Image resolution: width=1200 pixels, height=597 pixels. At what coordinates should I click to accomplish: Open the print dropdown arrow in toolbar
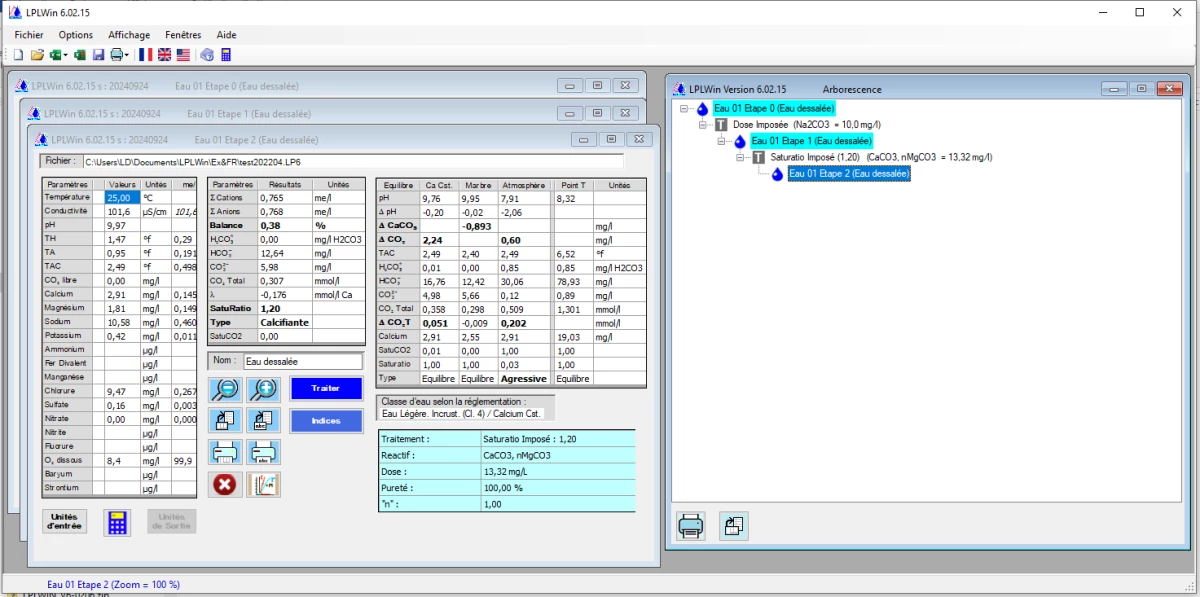(127, 55)
